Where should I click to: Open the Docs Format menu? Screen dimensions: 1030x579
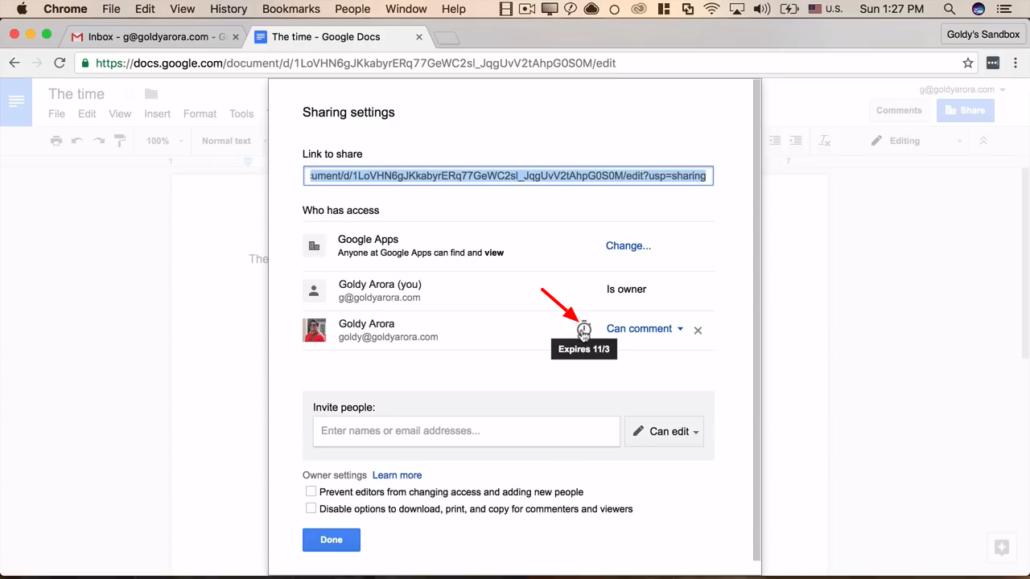click(200, 114)
